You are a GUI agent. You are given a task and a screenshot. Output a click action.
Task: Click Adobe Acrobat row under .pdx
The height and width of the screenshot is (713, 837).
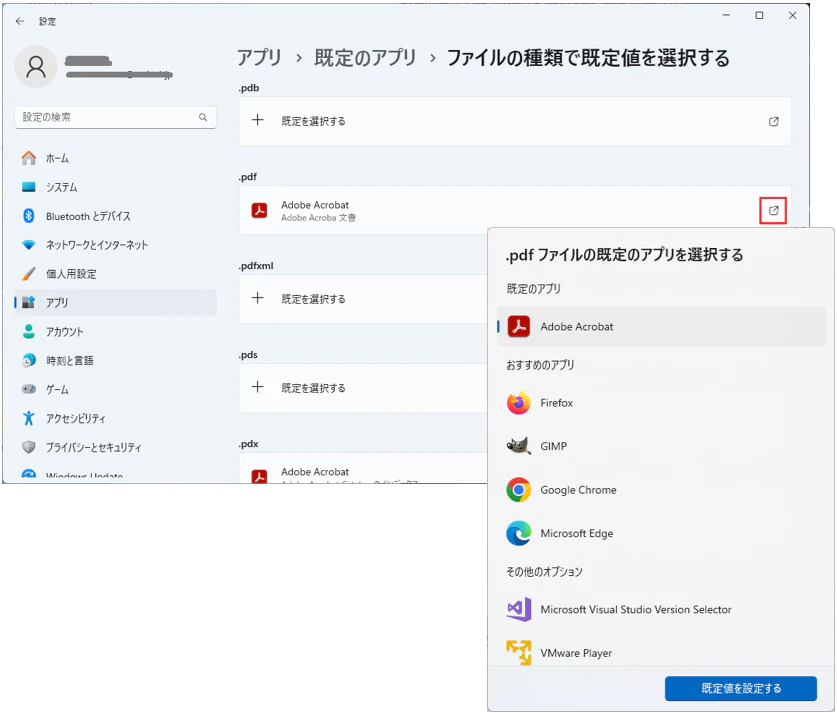(363, 469)
